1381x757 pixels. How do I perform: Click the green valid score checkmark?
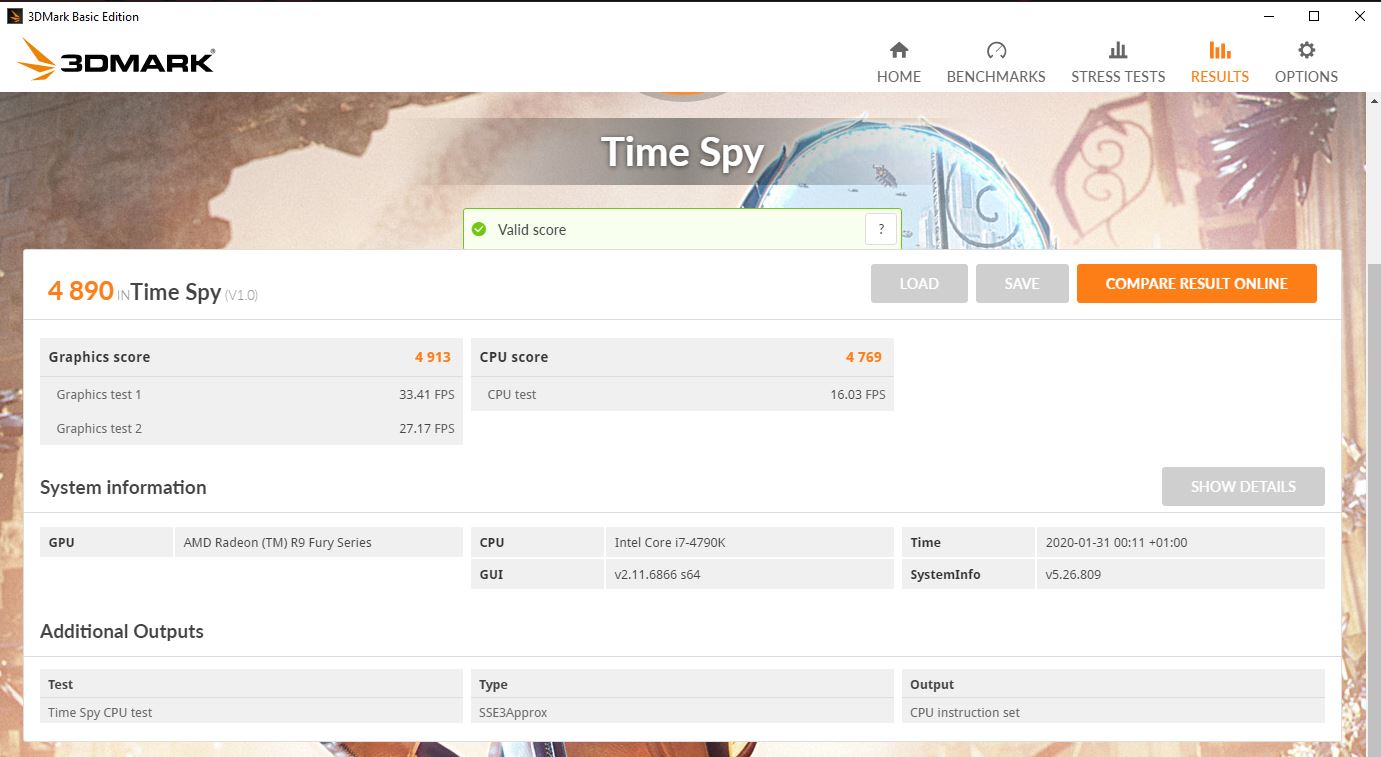click(479, 229)
